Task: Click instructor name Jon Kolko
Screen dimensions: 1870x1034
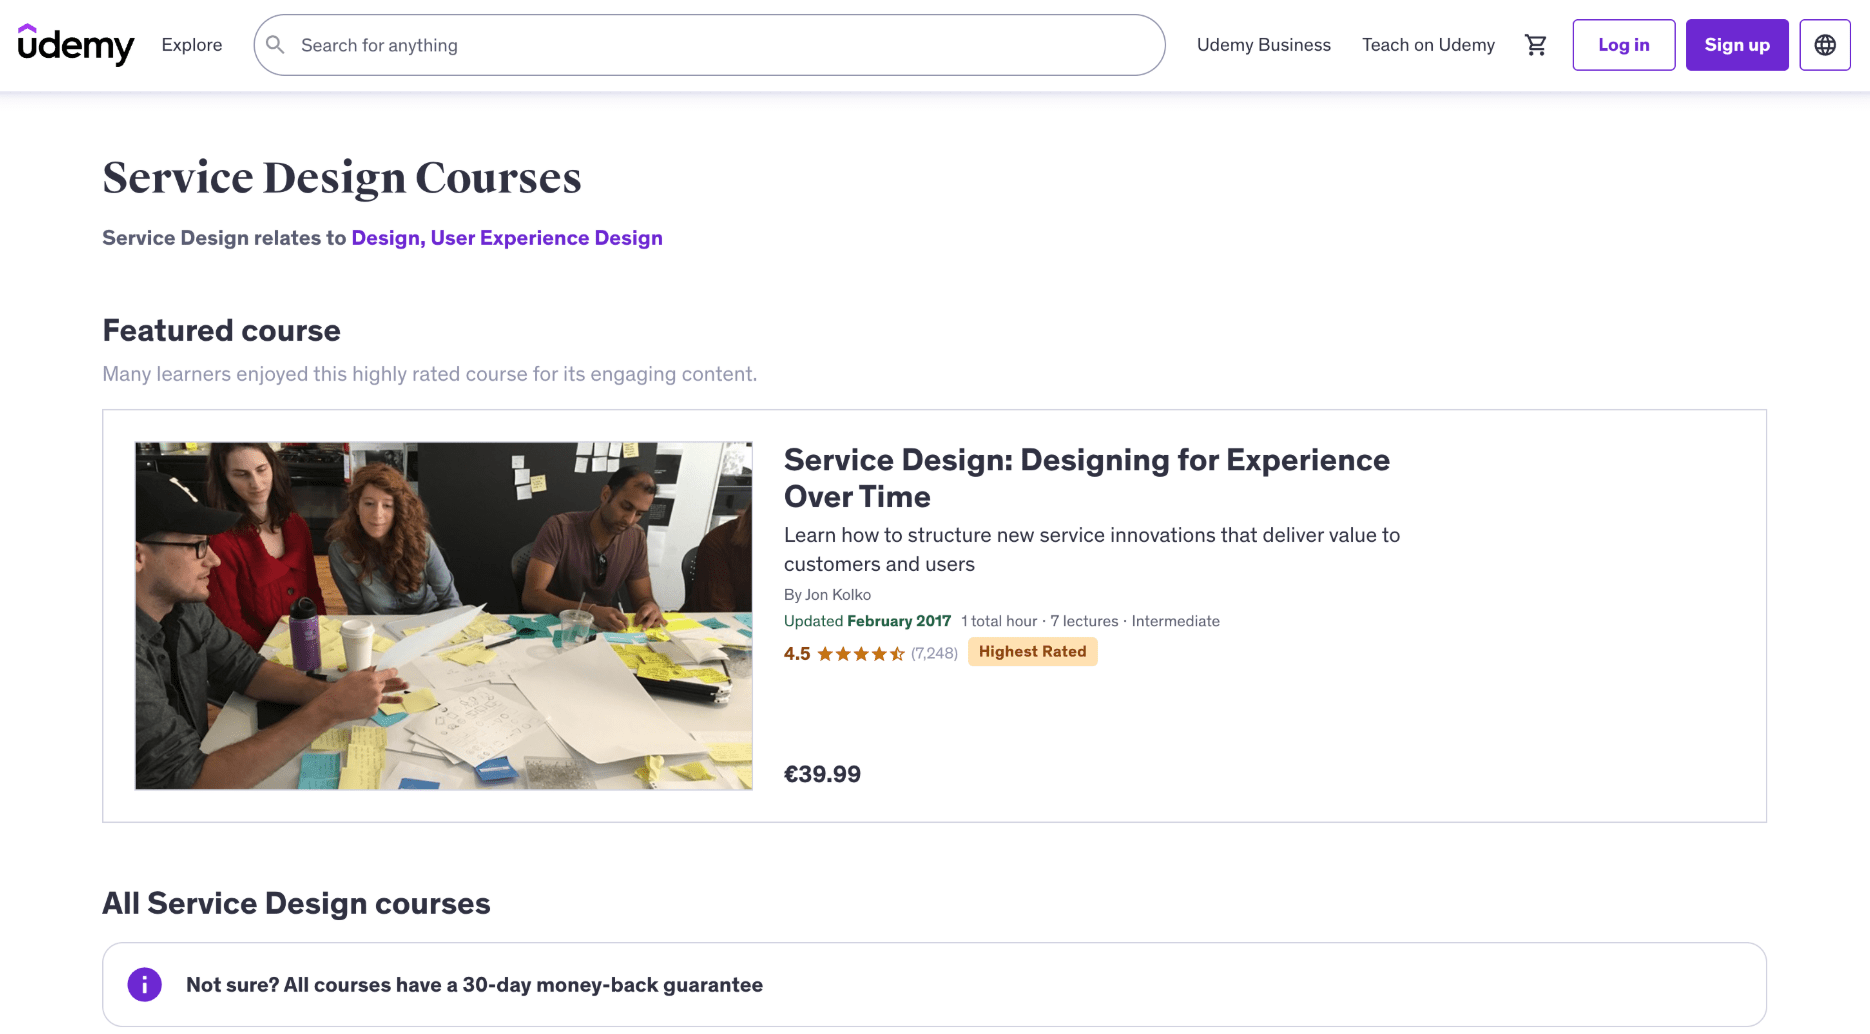Action: click(x=838, y=595)
